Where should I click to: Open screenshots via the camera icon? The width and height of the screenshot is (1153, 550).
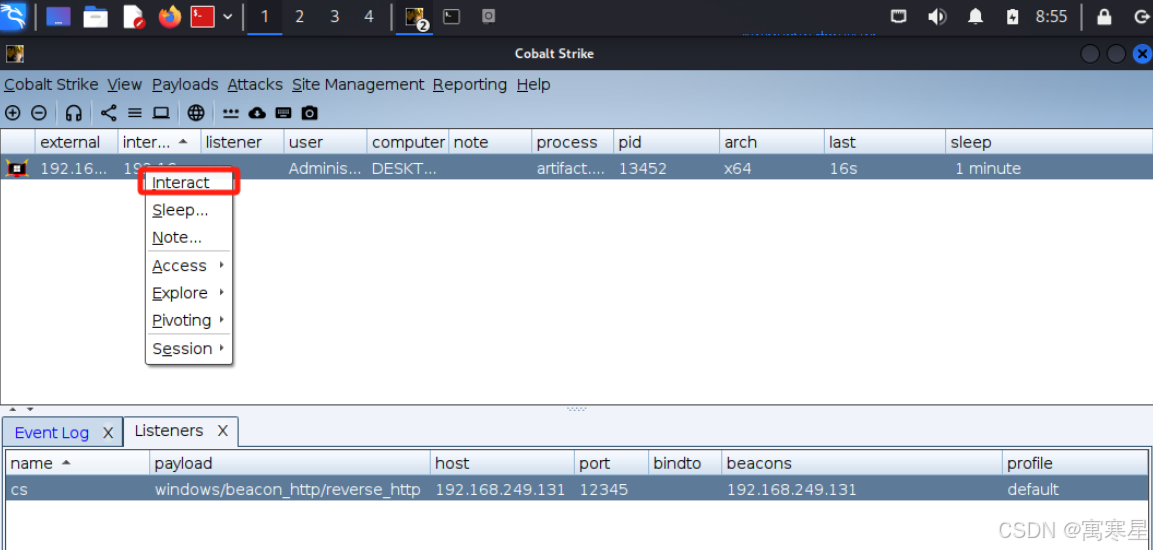[310, 113]
